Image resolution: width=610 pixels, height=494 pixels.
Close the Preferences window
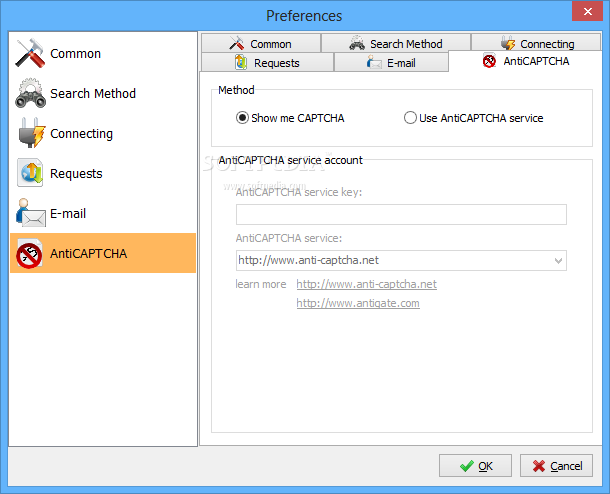pos(587,11)
